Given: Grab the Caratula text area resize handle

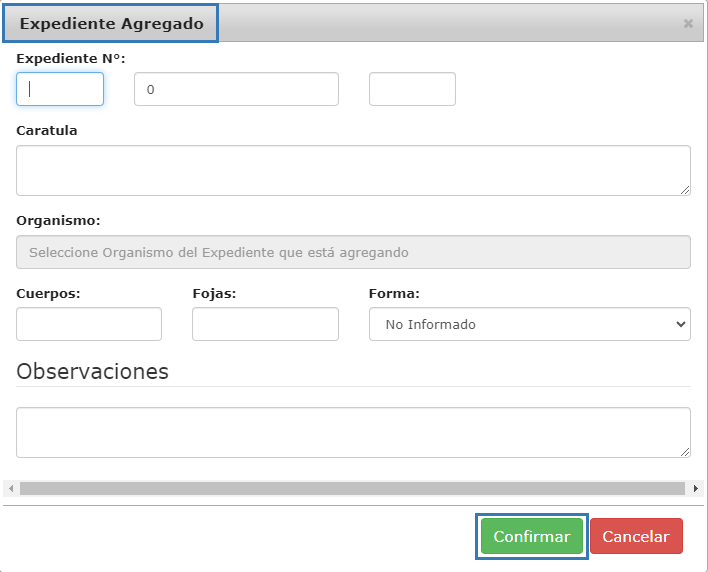Looking at the screenshot, I should pos(685,190).
